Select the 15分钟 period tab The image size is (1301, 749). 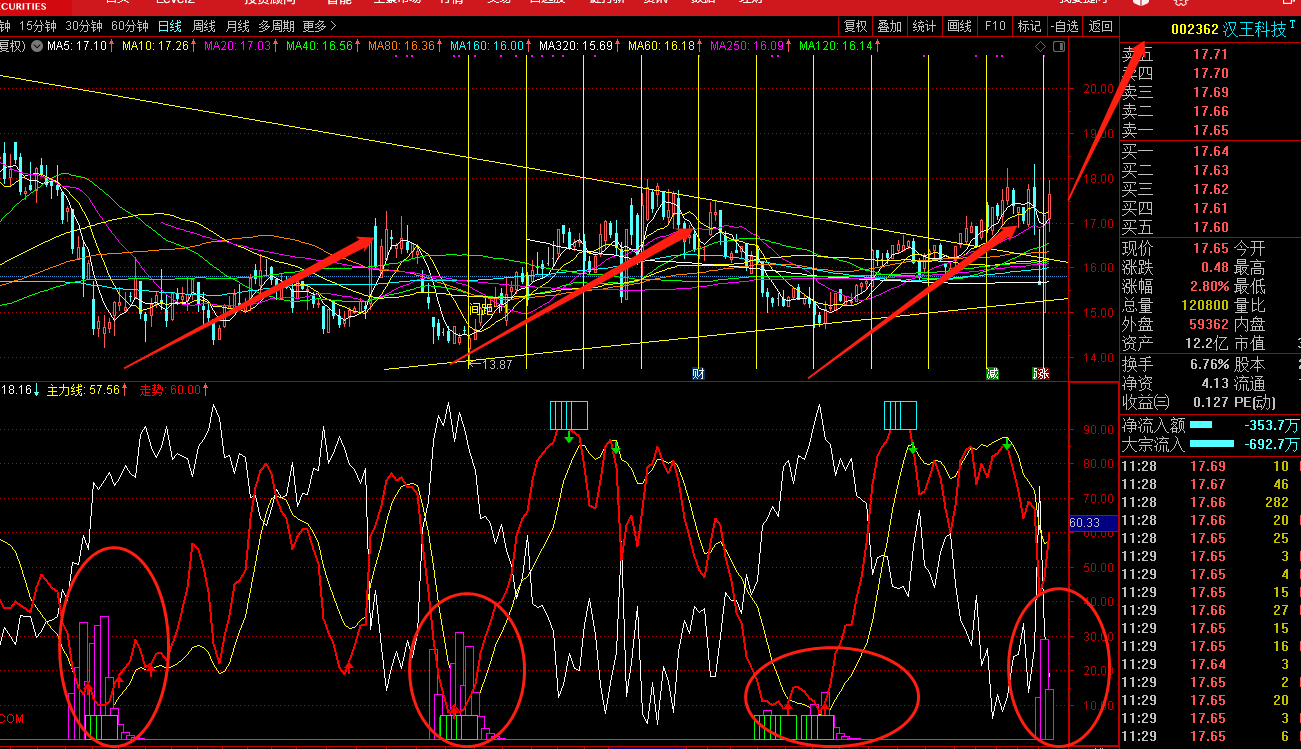point(38,26)
